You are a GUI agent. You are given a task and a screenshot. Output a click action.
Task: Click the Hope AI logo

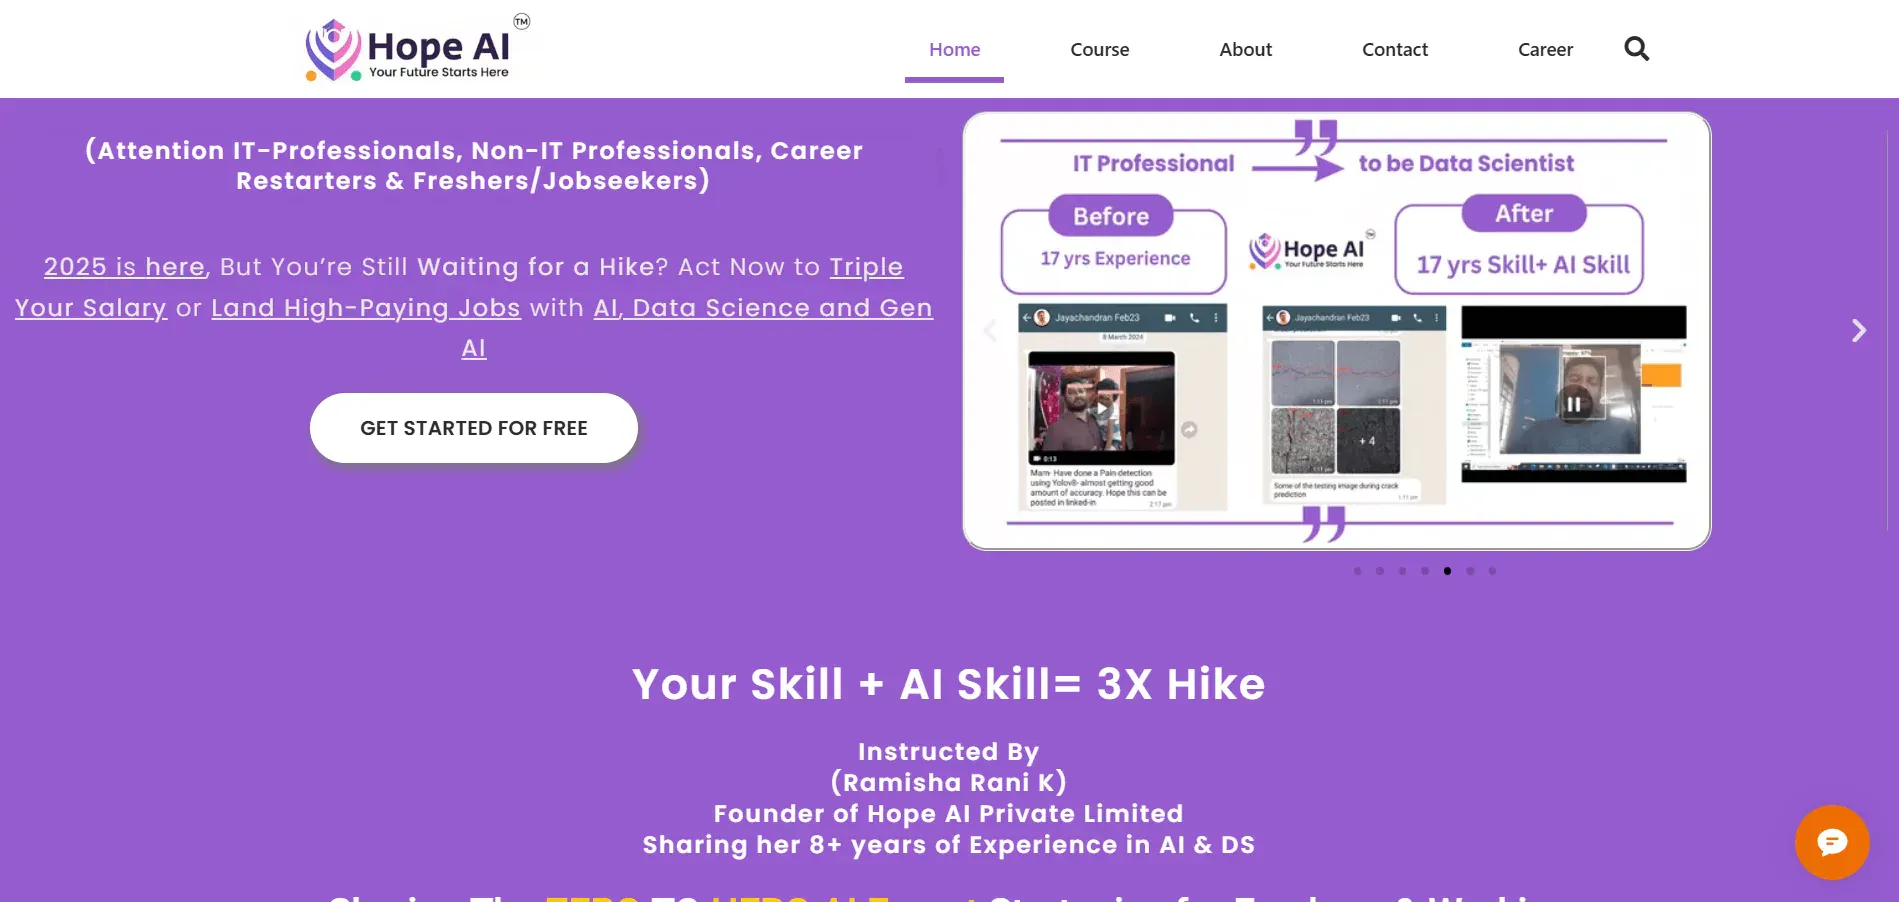point(418,48)
